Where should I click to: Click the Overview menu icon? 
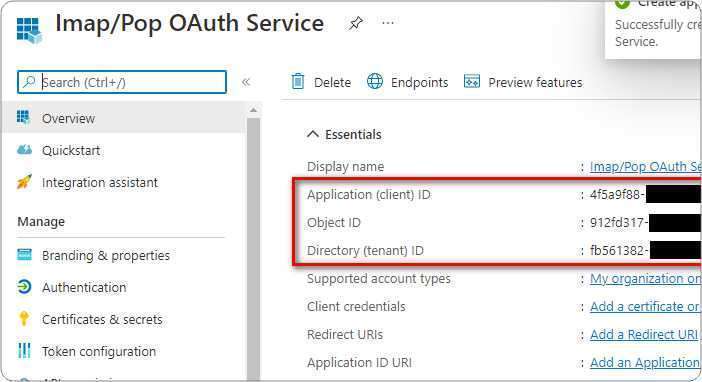pos(23,118)
